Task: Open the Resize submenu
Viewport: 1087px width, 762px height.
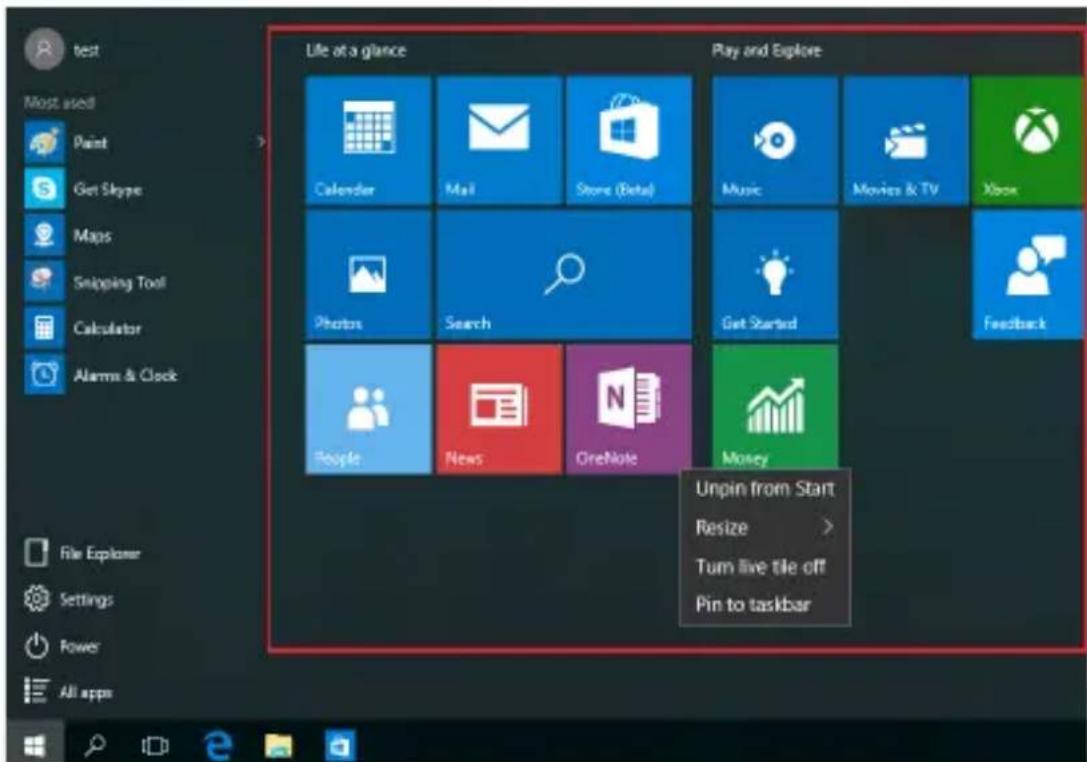Action: (765, 528)
